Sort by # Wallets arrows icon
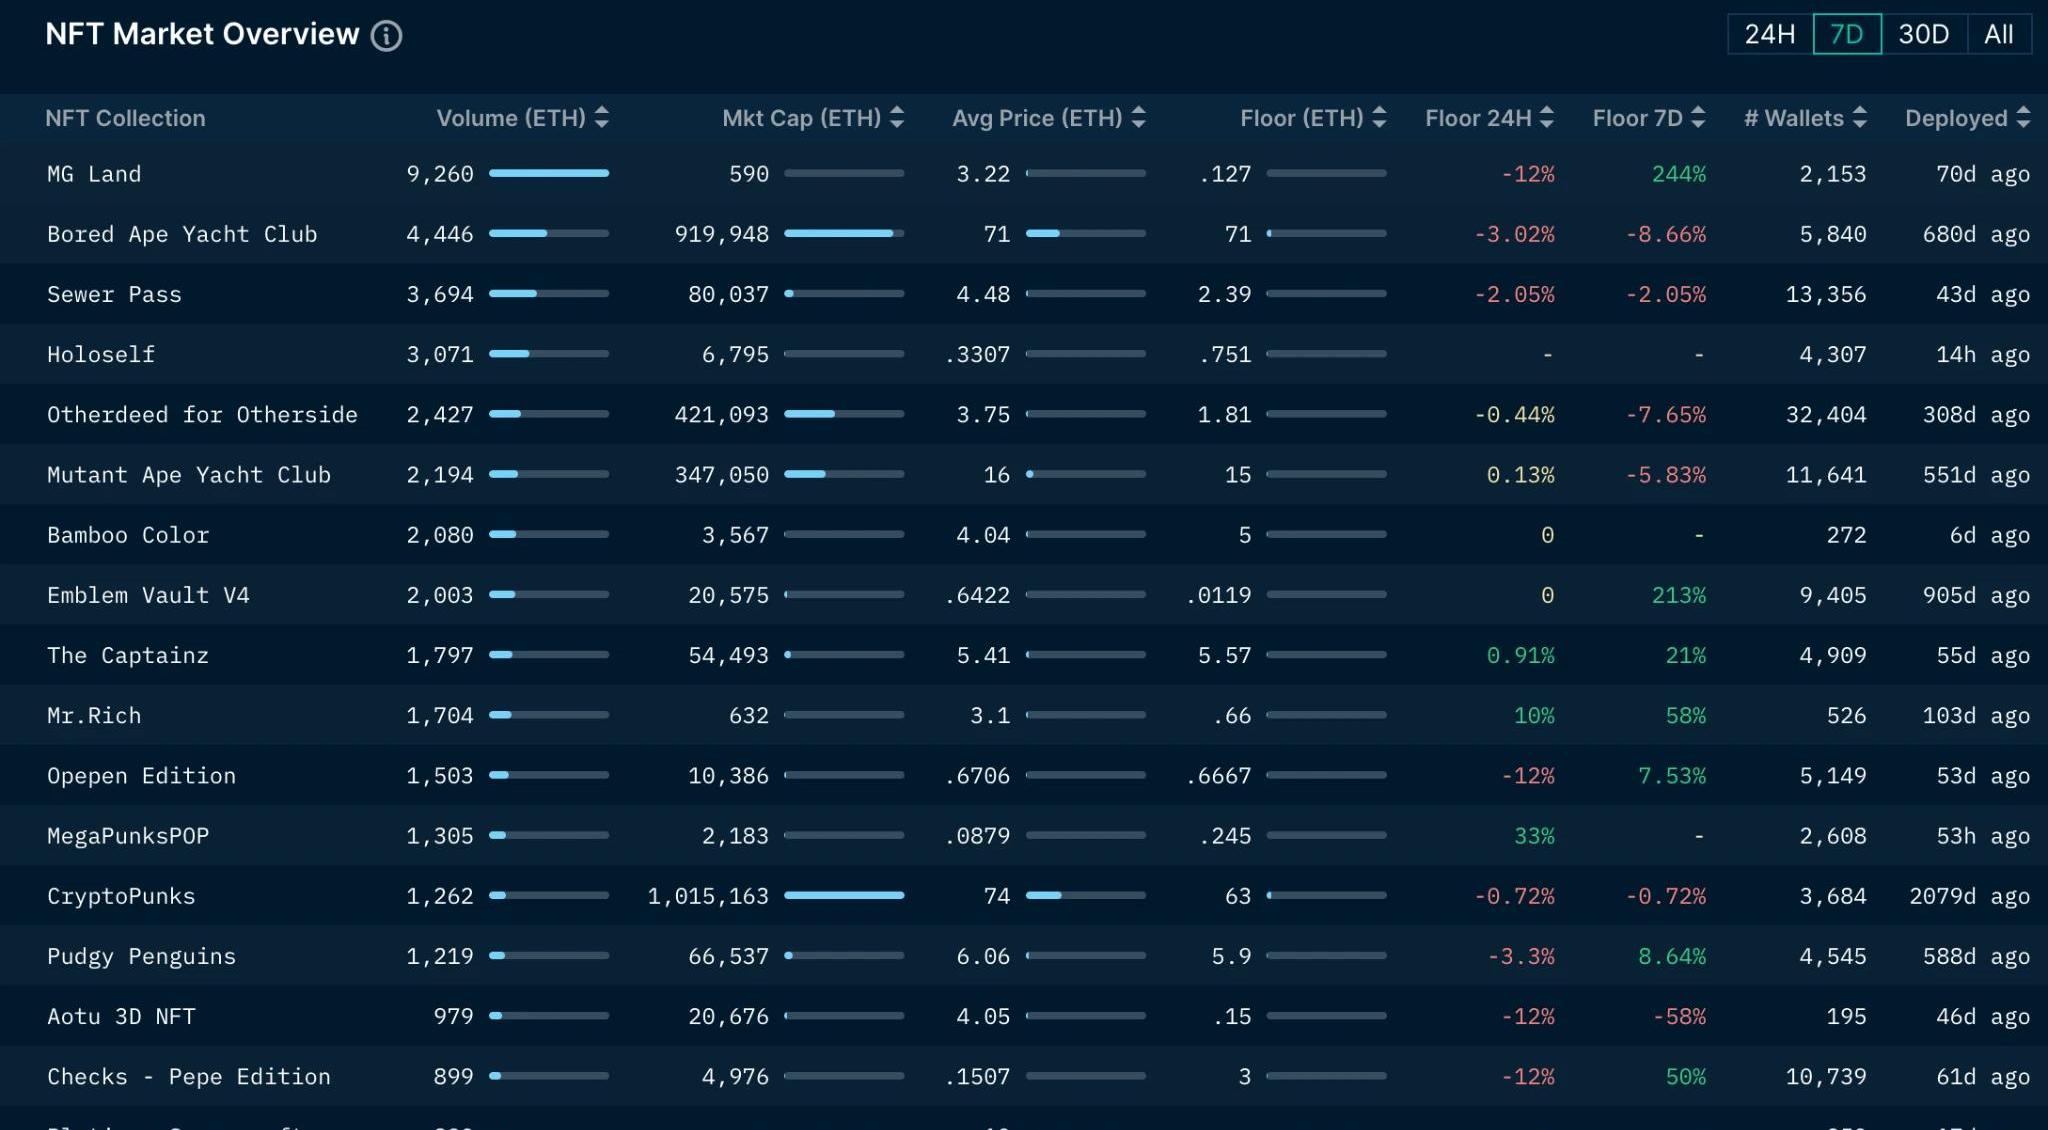 click(x=1859, y=118)
